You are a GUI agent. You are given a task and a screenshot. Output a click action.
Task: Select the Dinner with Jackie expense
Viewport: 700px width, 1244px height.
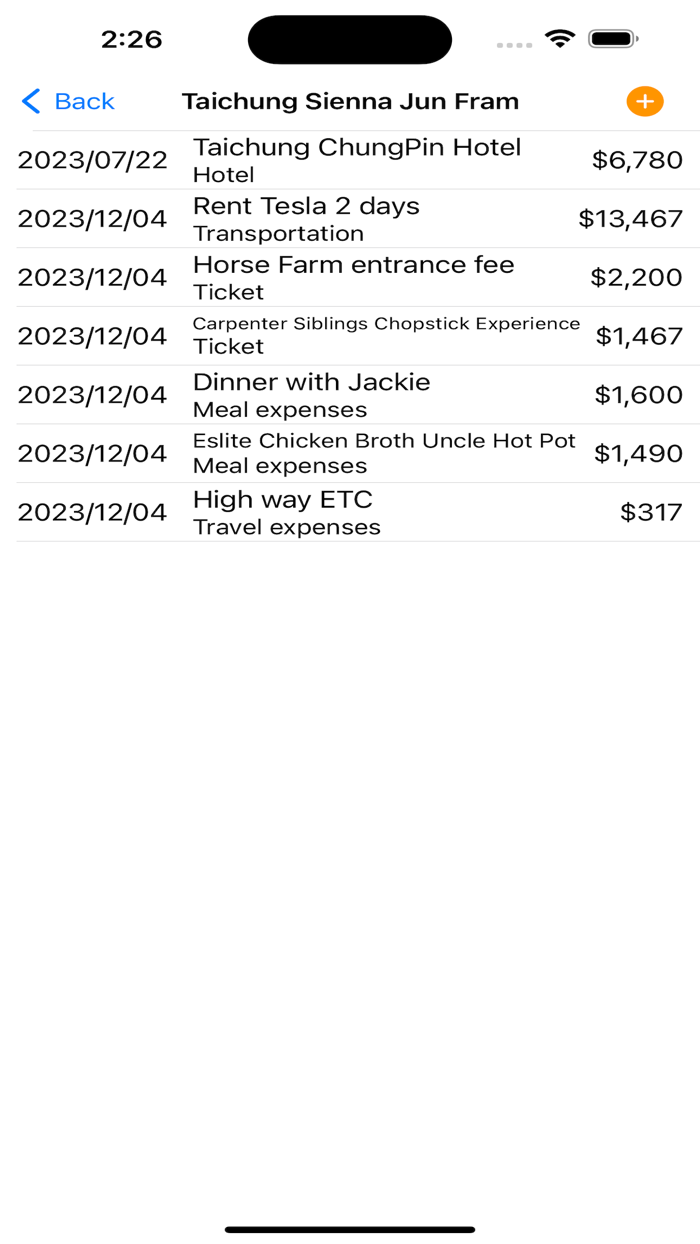(350, 394)
